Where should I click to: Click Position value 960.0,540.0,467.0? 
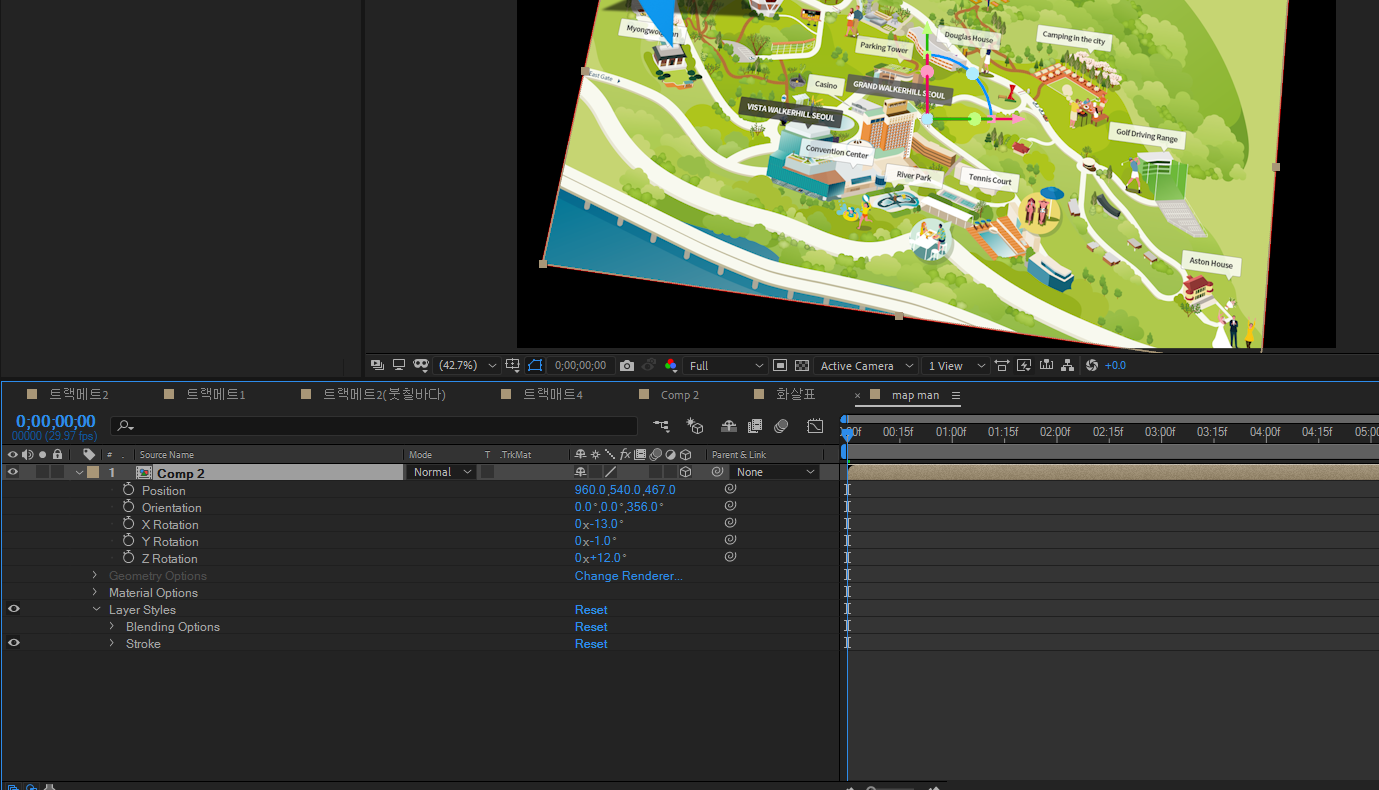click(625, 490)
